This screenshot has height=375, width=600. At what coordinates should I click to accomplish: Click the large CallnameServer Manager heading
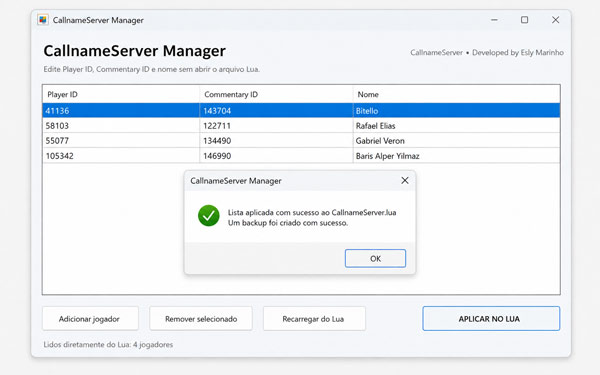pos(134,51)
